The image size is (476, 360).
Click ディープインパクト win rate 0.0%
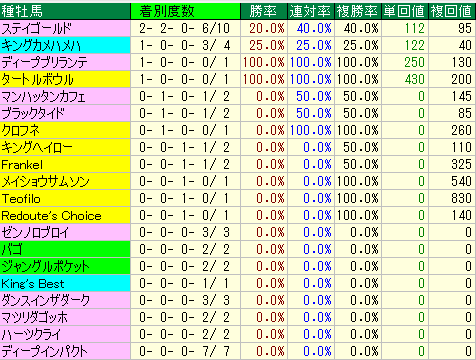pos(270,351)
